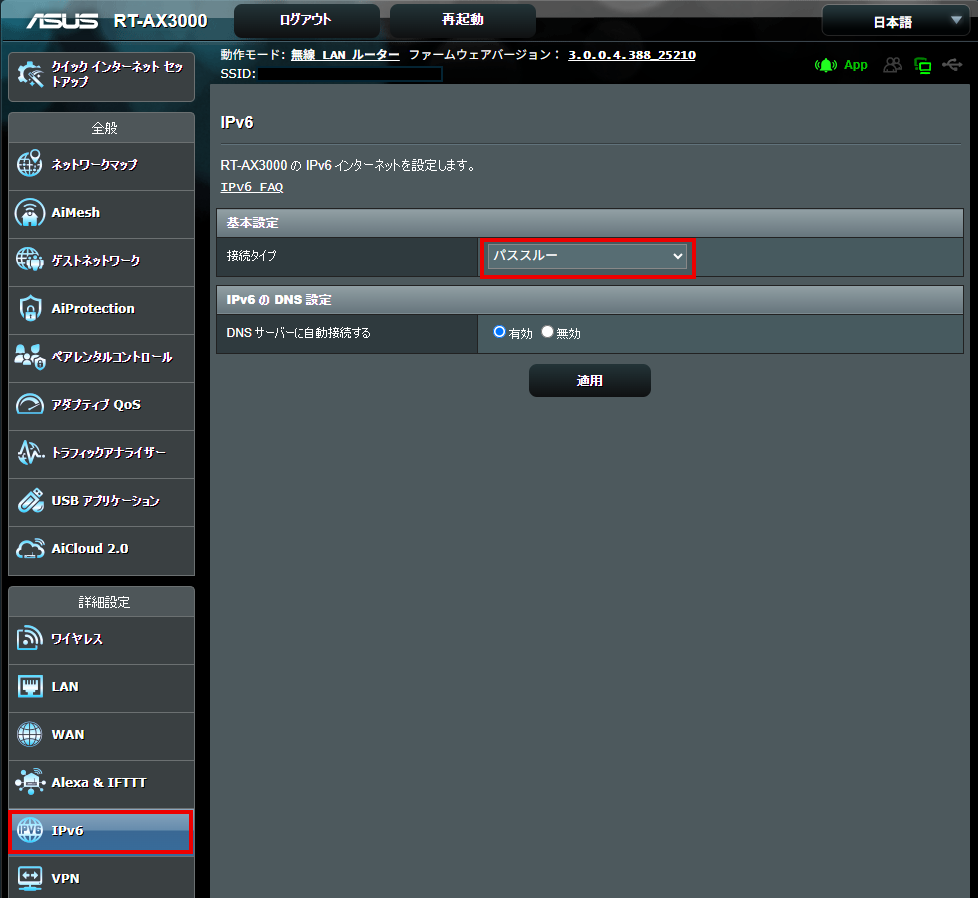Screen dimensions: 978x899
Task: Click the IPv6 page title
Action: tap(237, 122)
